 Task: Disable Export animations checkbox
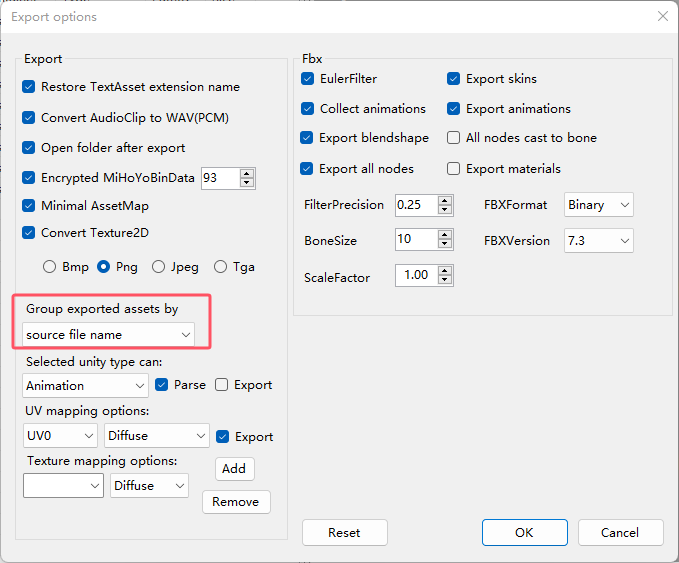coord(453,109)
